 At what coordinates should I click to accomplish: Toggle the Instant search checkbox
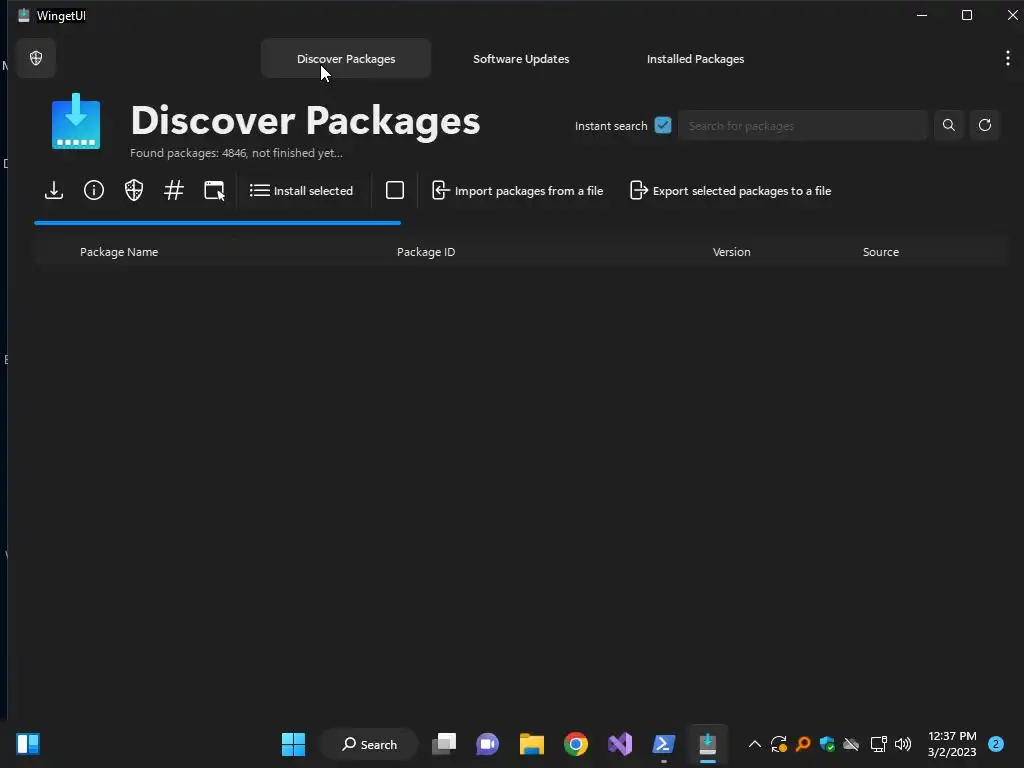662,125
